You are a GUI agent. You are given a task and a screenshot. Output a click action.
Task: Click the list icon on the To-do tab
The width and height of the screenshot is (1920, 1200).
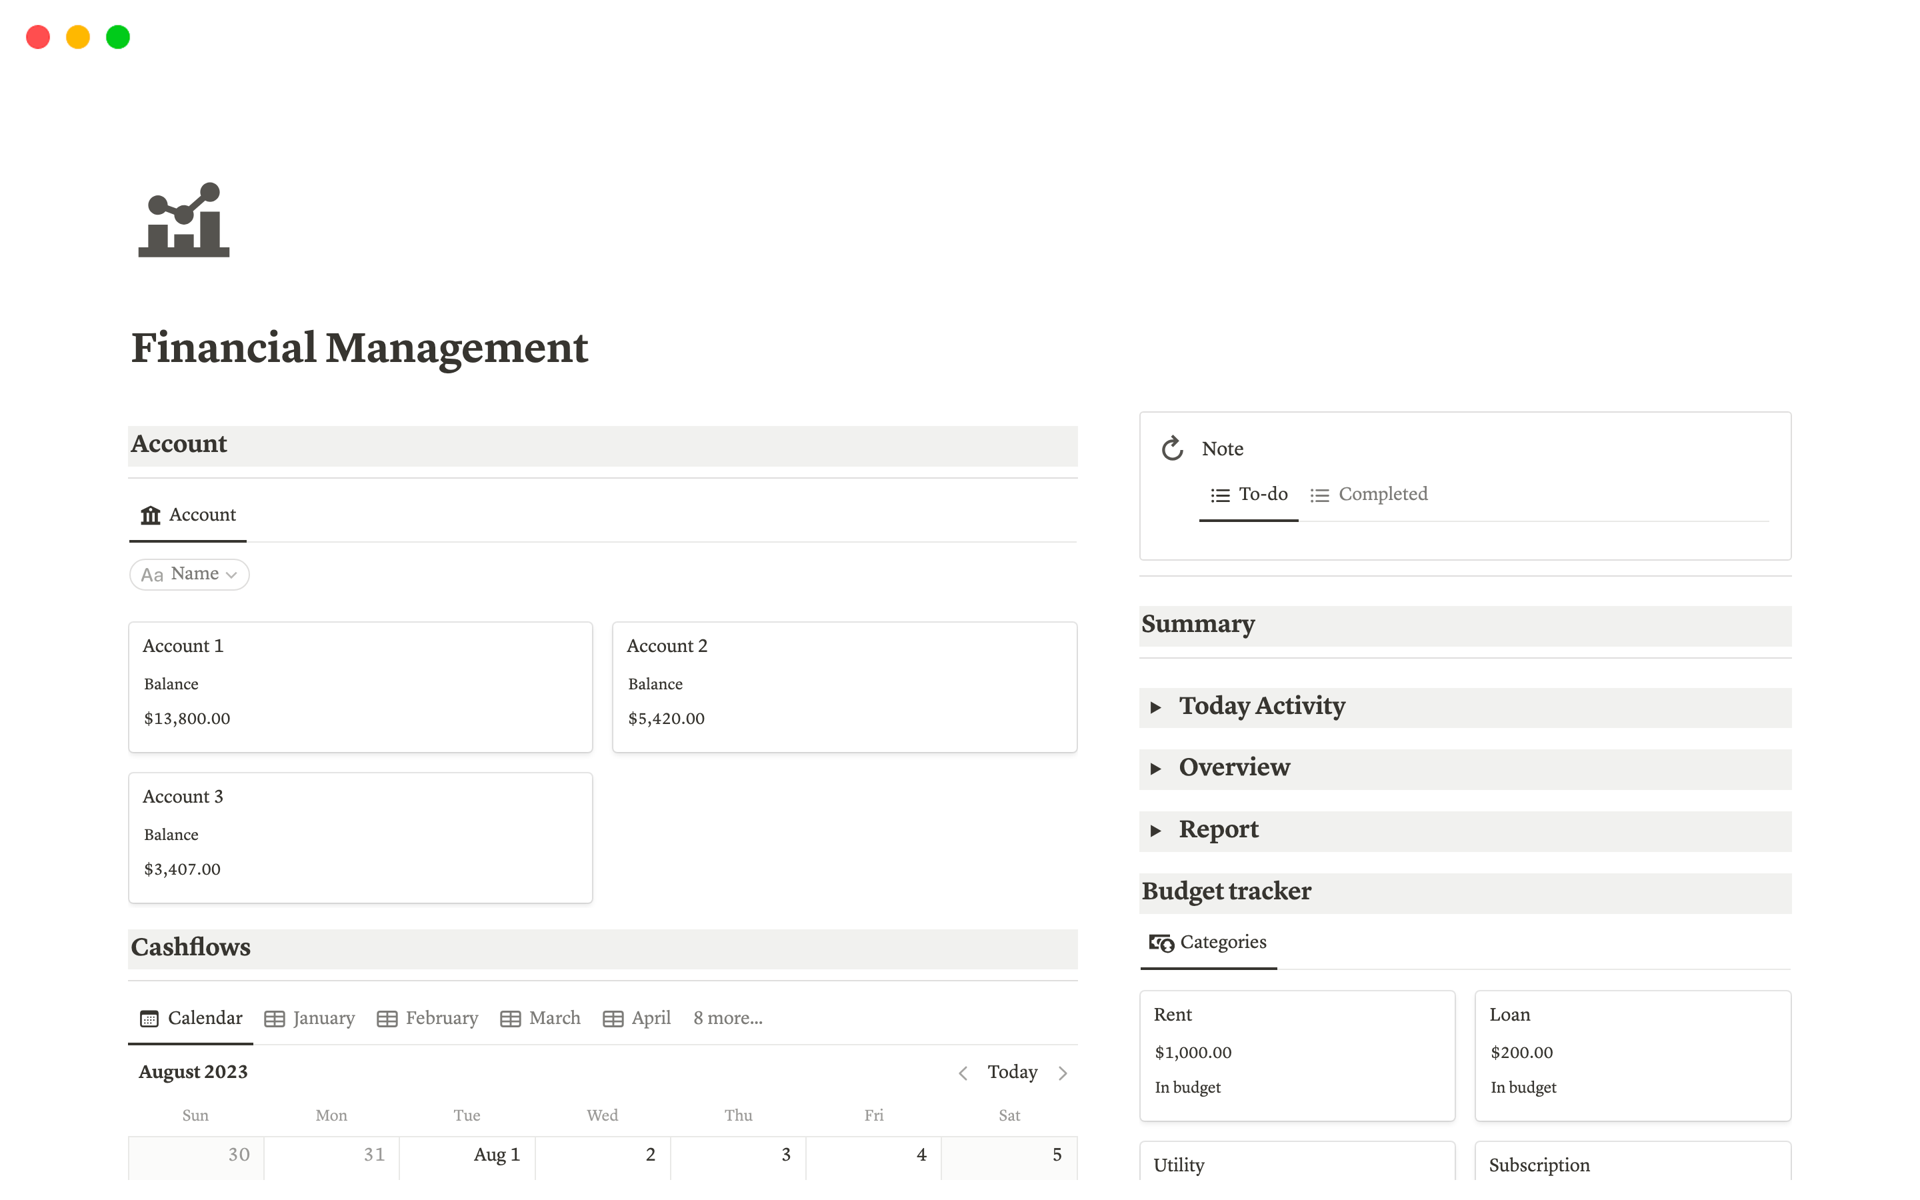point(1218,494)
